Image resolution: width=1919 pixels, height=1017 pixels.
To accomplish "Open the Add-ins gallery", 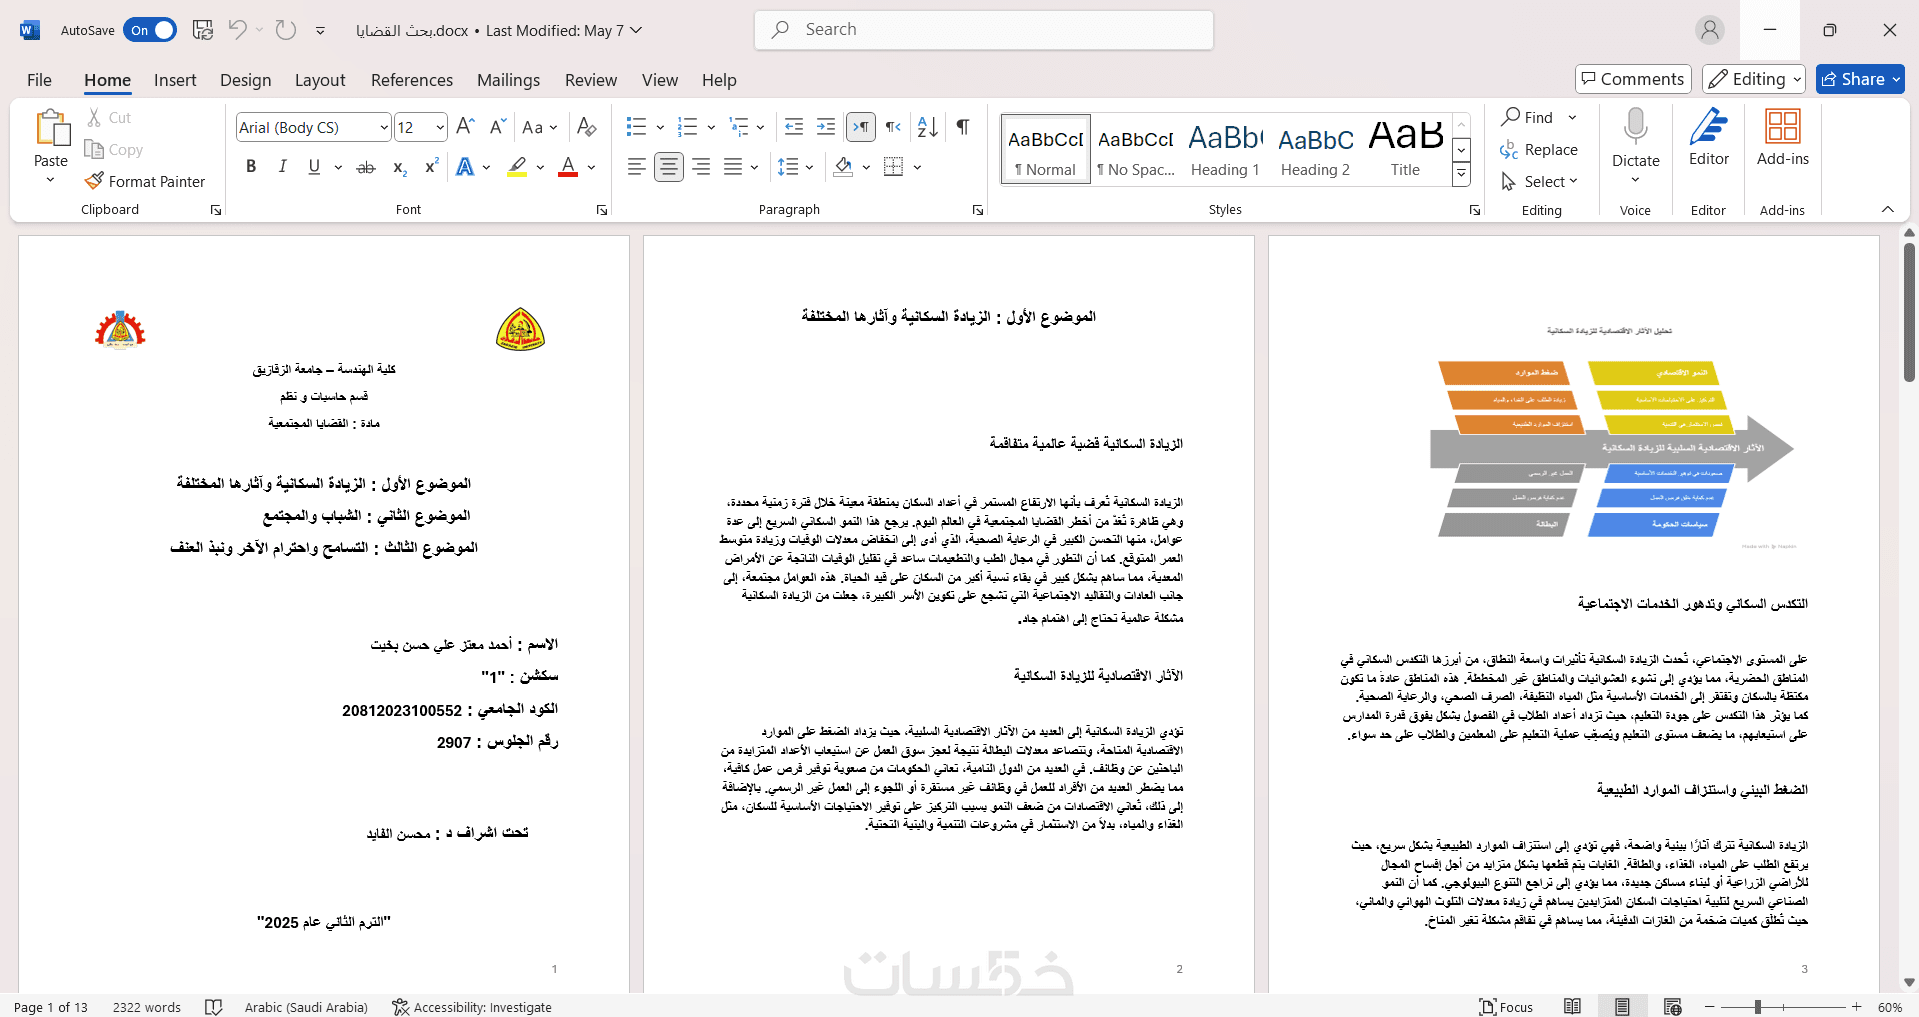I will 1783,137.
